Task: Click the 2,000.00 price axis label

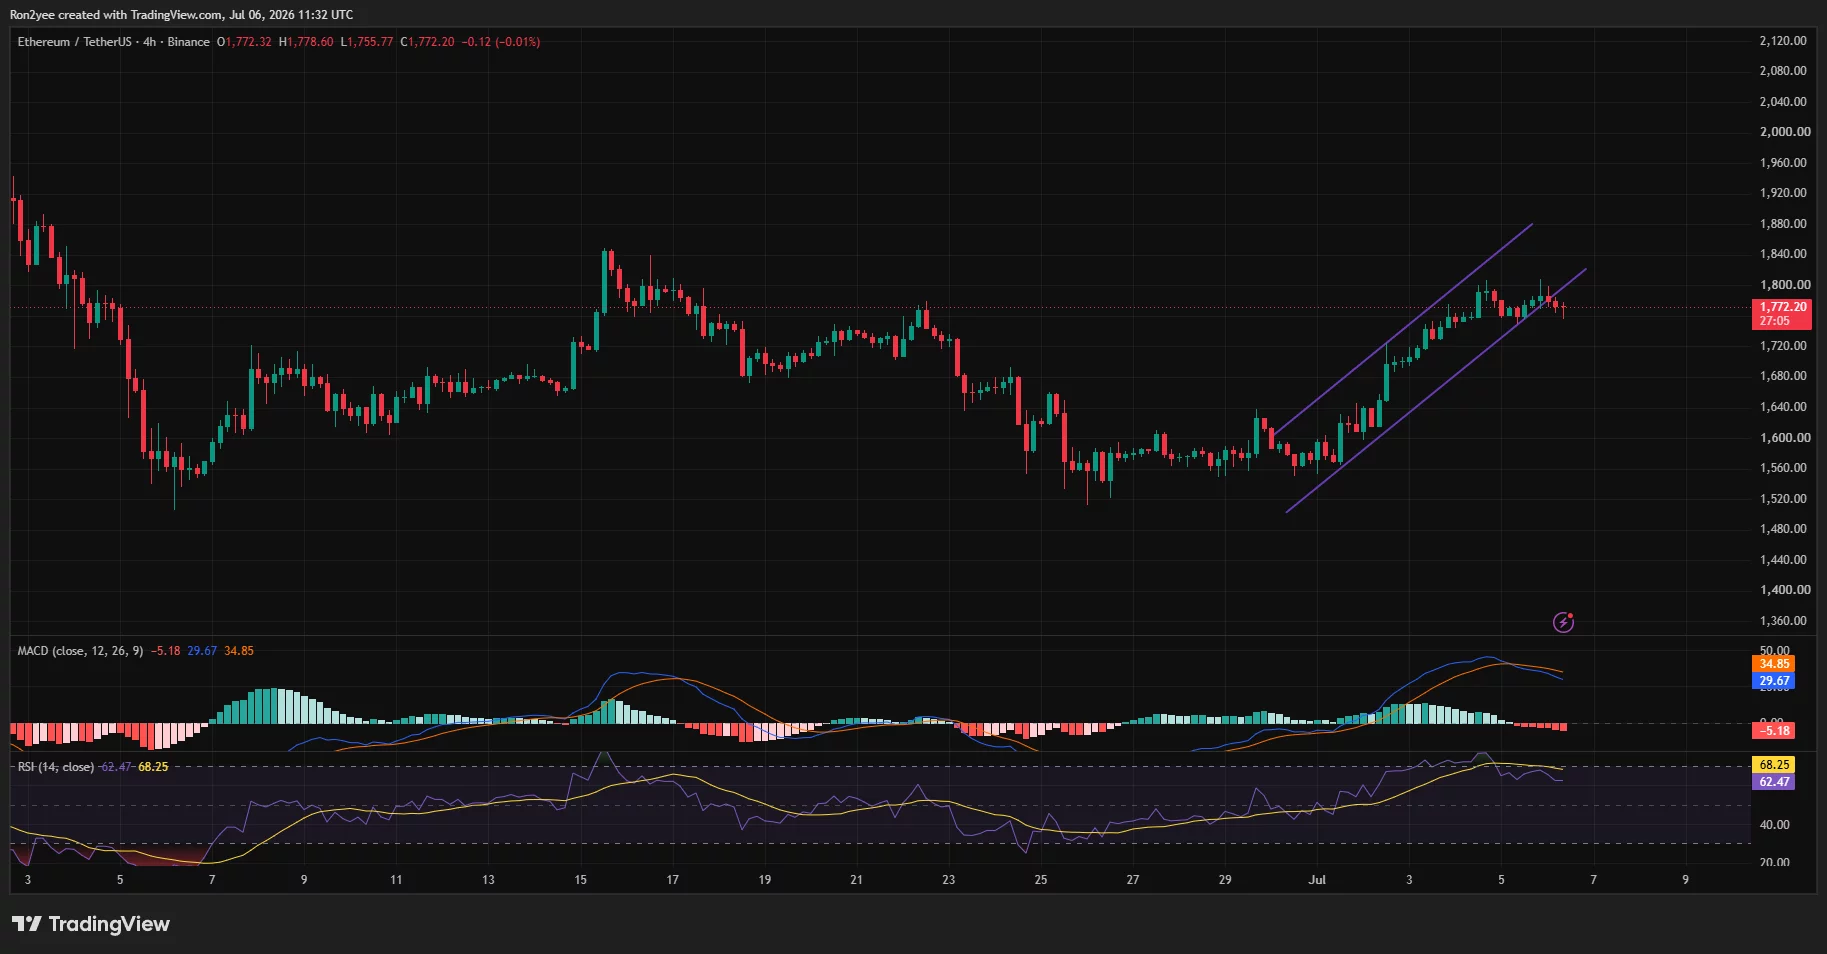Action: (x=1785, y=132)
